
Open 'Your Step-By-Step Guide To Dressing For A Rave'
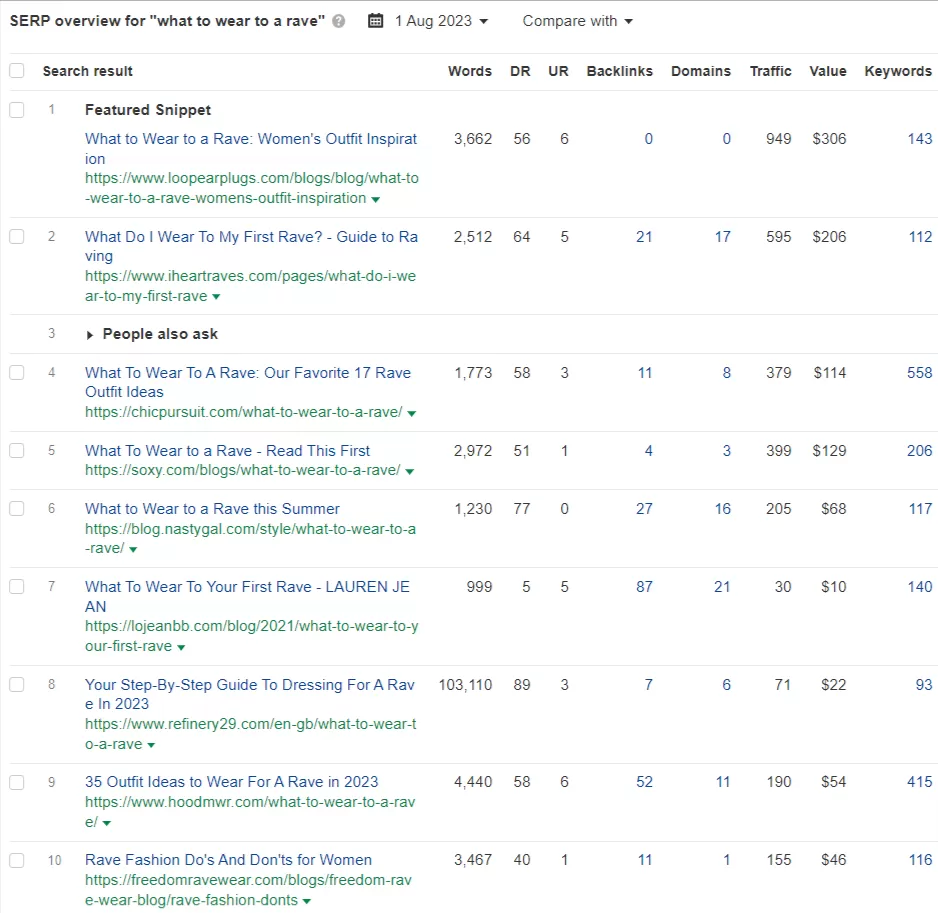[249, 694]
